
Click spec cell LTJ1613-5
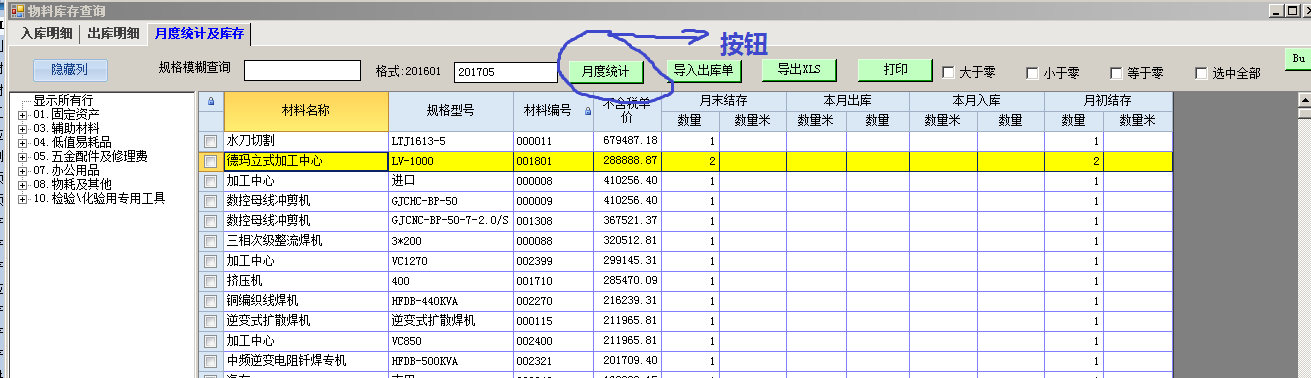coord(450,141)
